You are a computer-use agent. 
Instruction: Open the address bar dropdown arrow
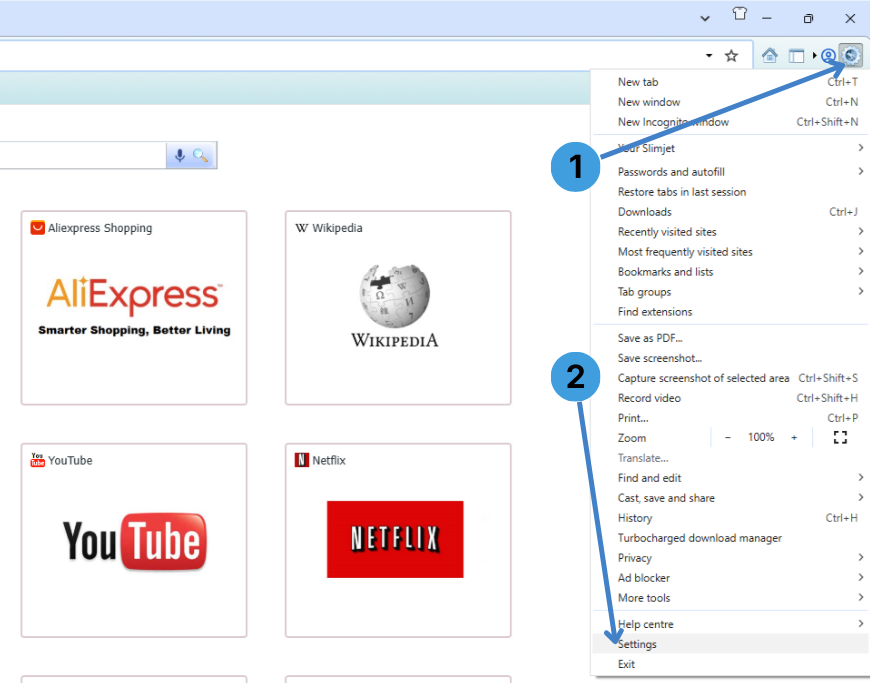coord(709,56)
